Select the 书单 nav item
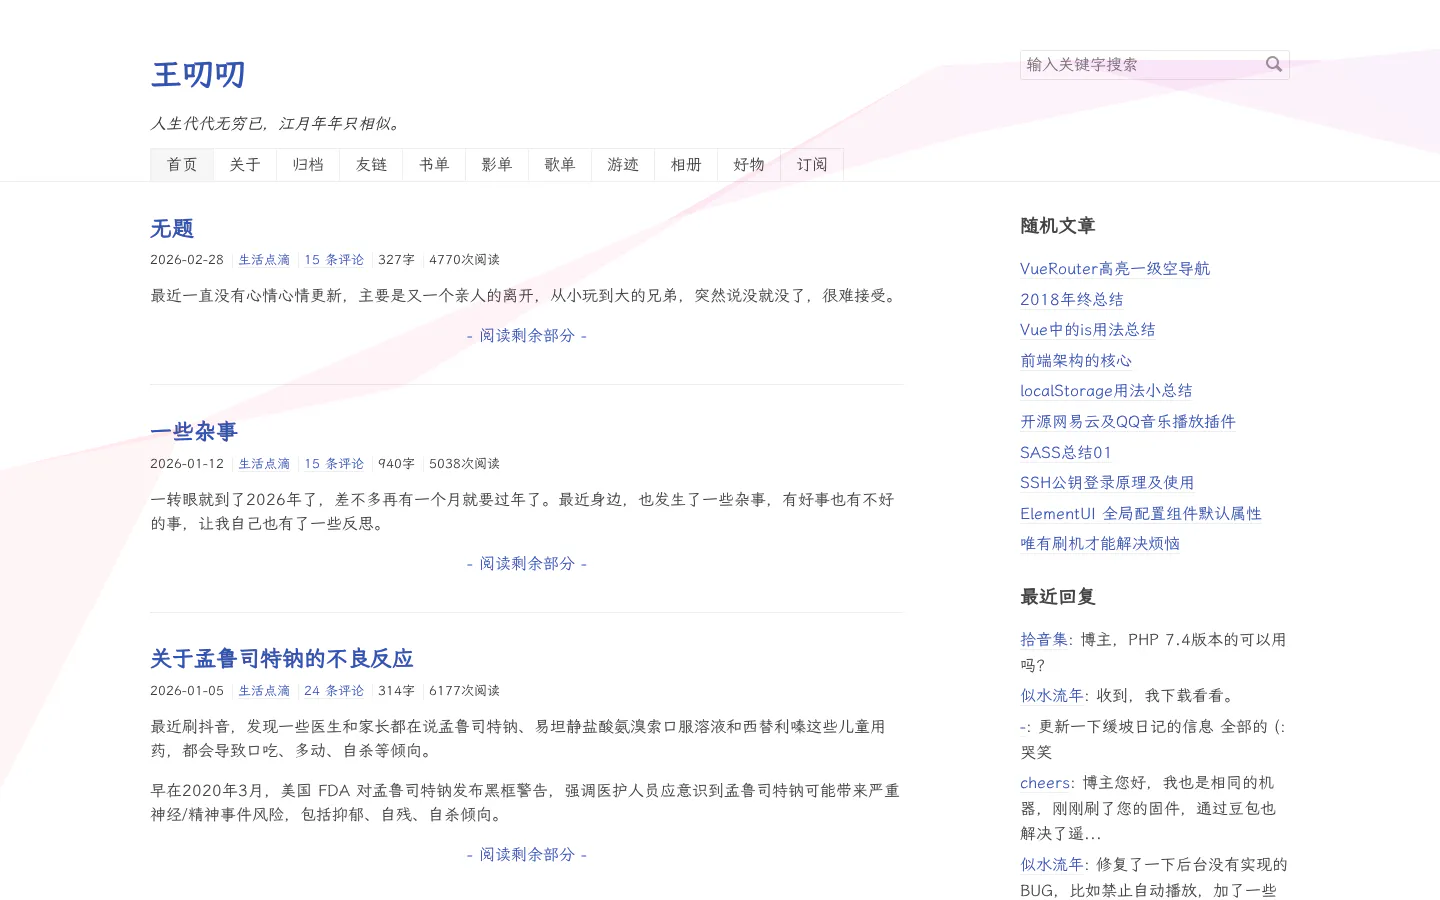Viewport: 1440px width, 900px height. tap(434, 165)
